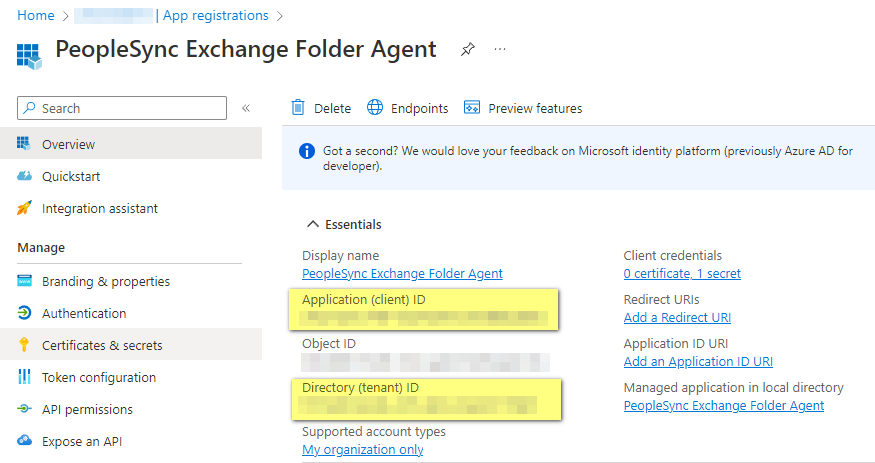Click the Redirect URIs label

[x=661, y=300]
